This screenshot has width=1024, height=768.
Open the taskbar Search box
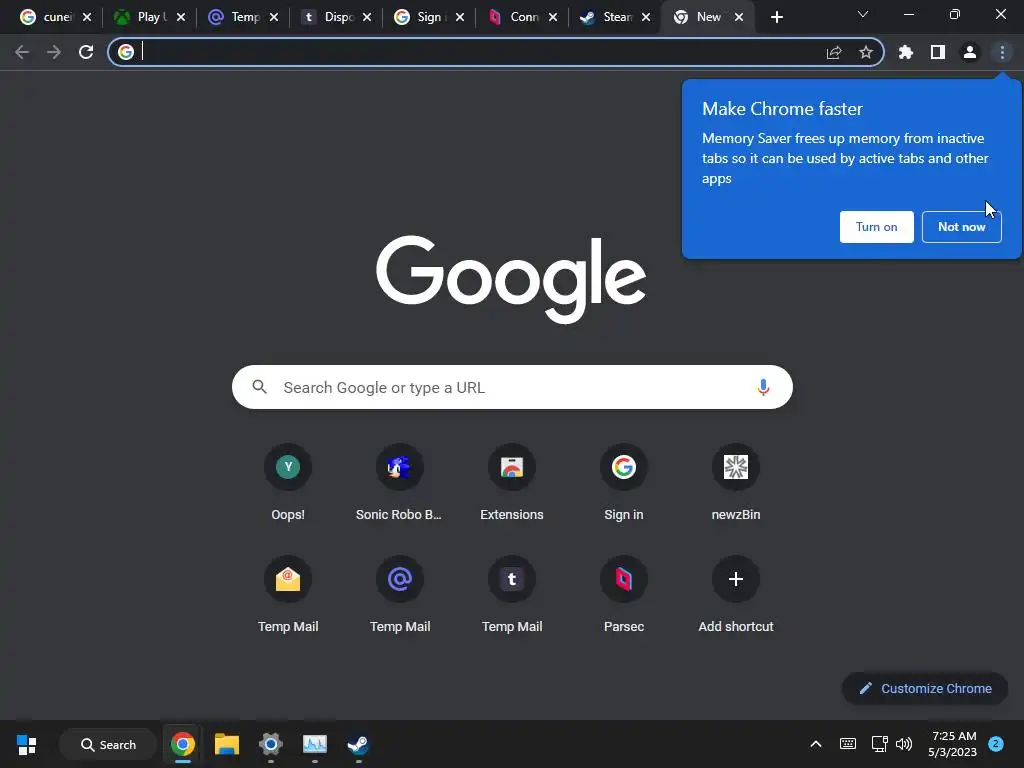point(108,744)
